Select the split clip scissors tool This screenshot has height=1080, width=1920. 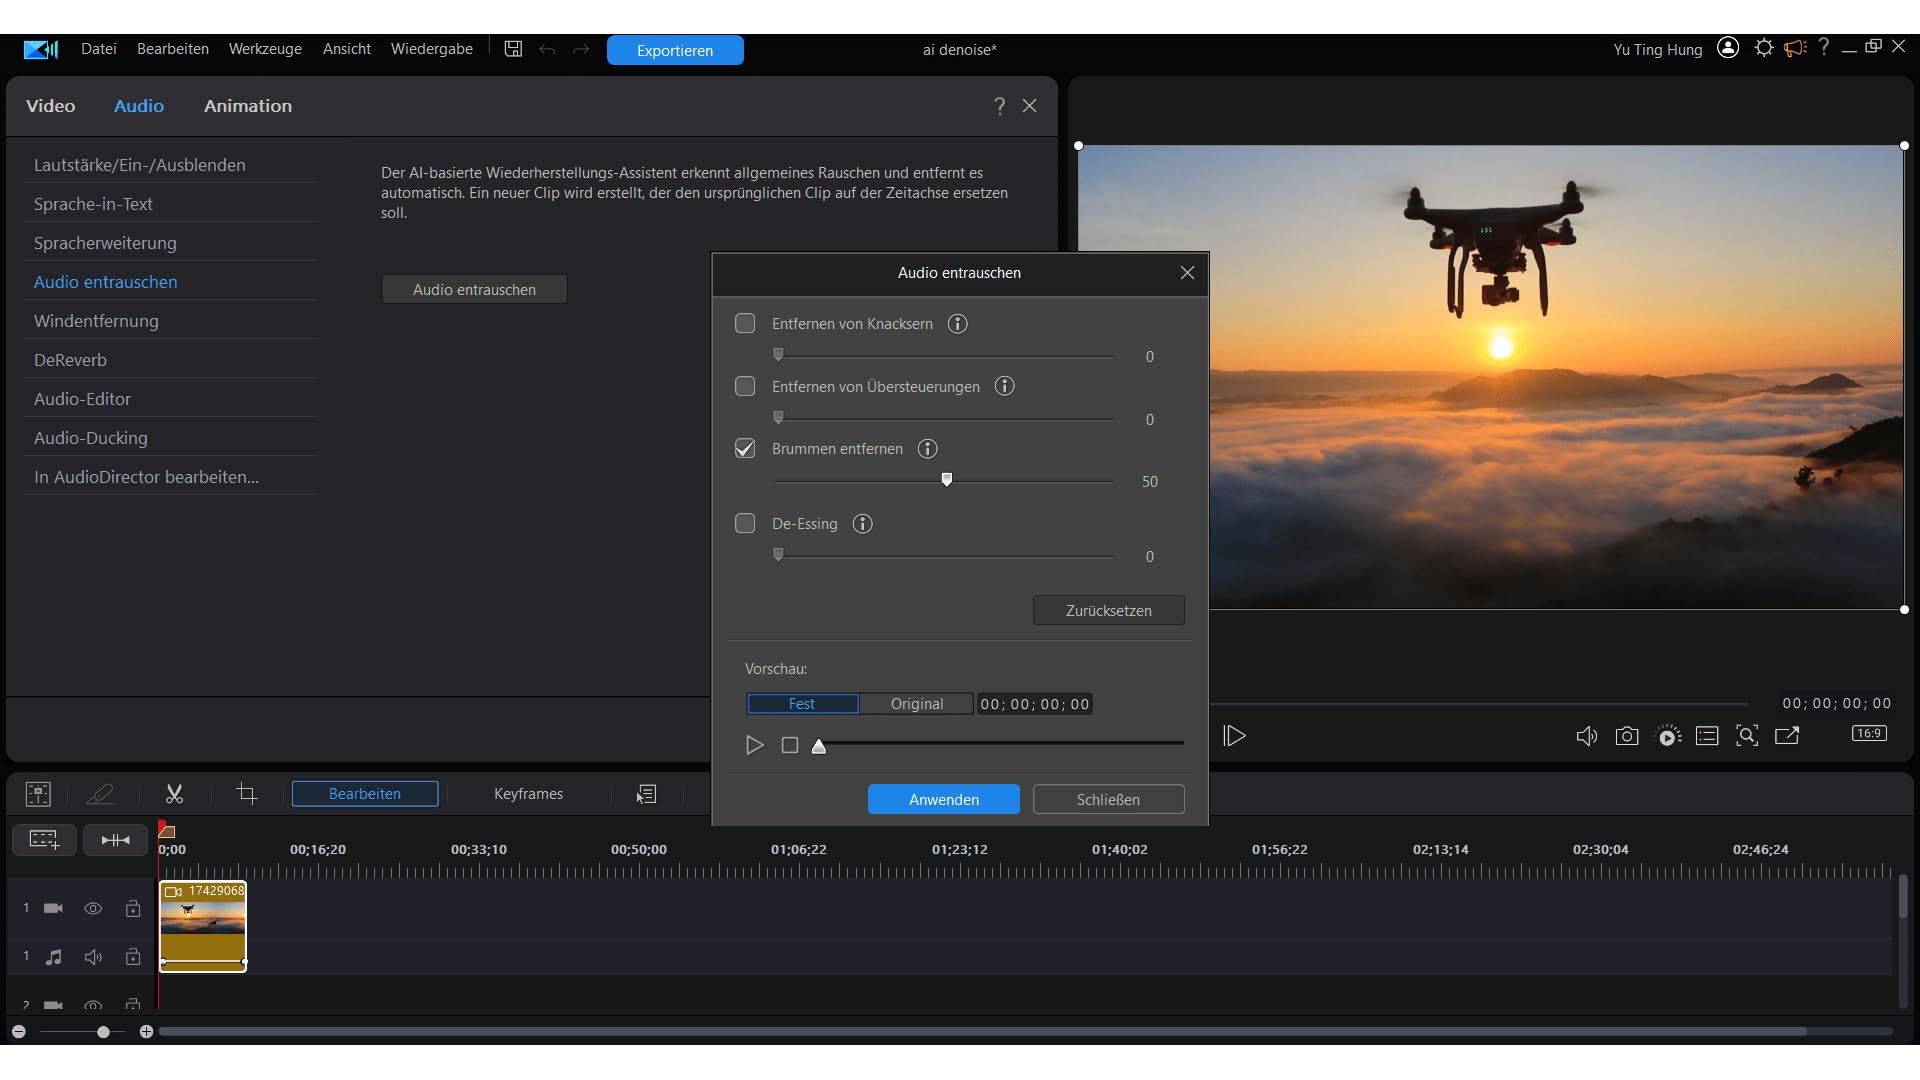click(174, 794)
